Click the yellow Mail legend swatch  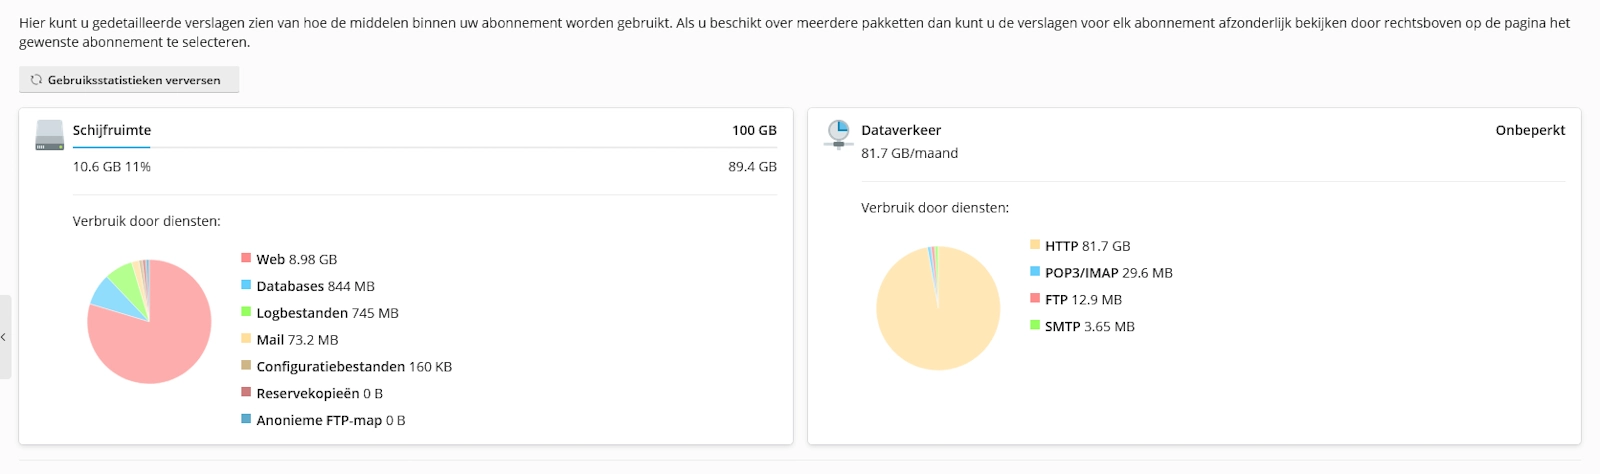click(x=246, y=339)
